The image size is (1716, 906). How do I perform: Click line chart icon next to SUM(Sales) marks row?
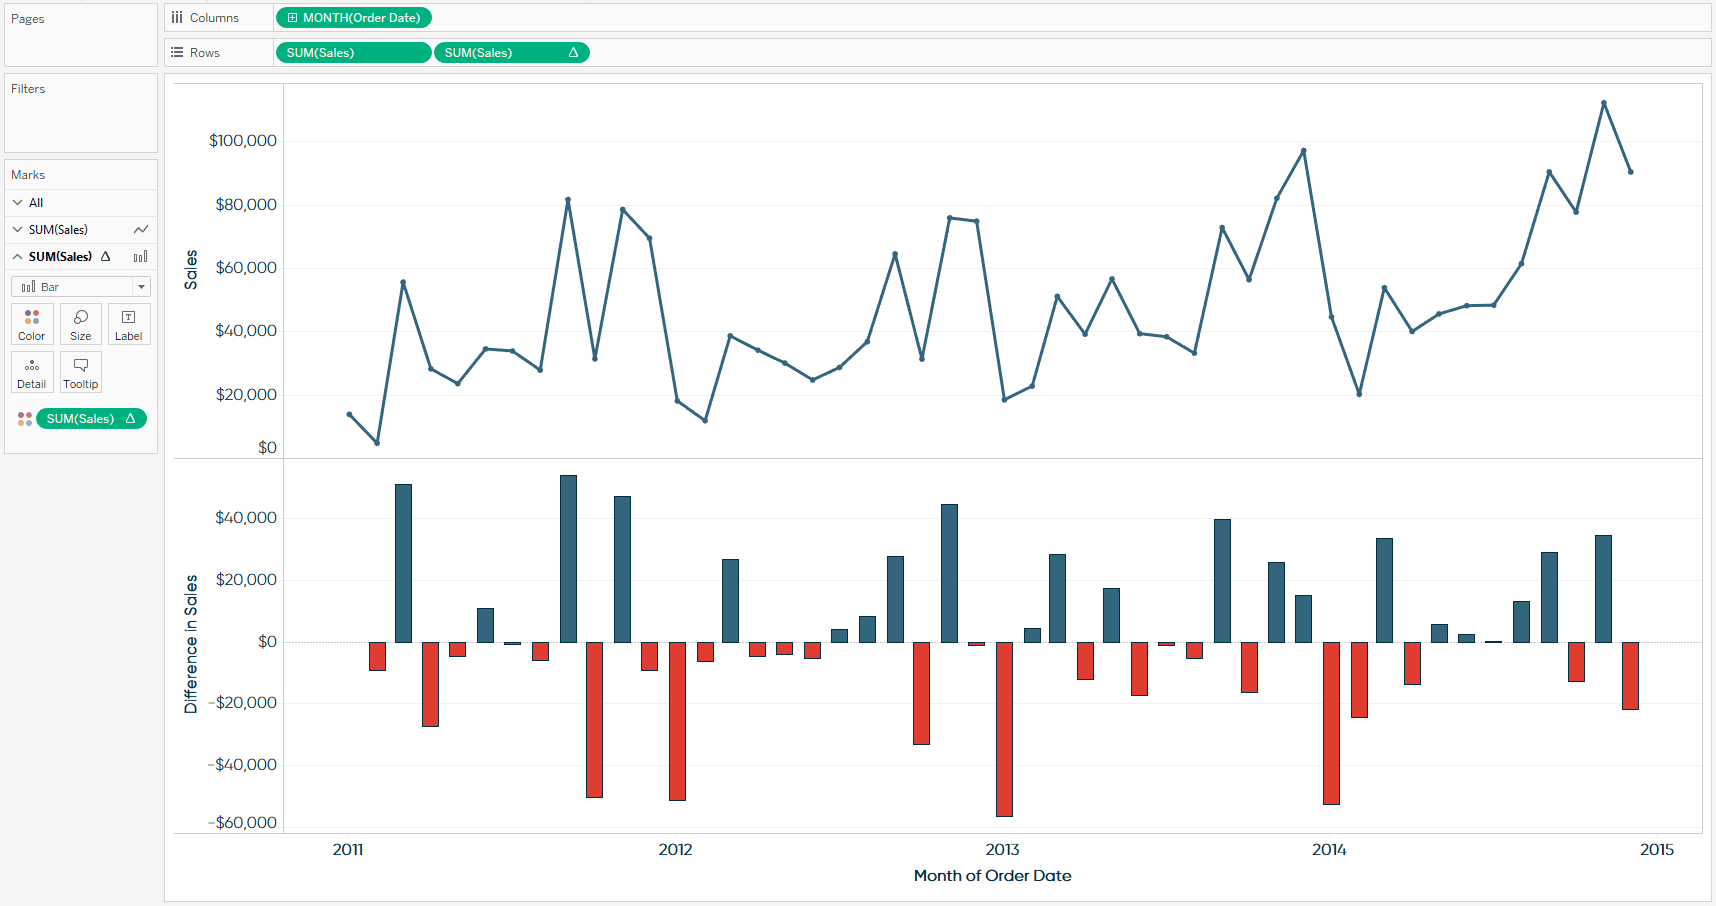pos(141,230)
